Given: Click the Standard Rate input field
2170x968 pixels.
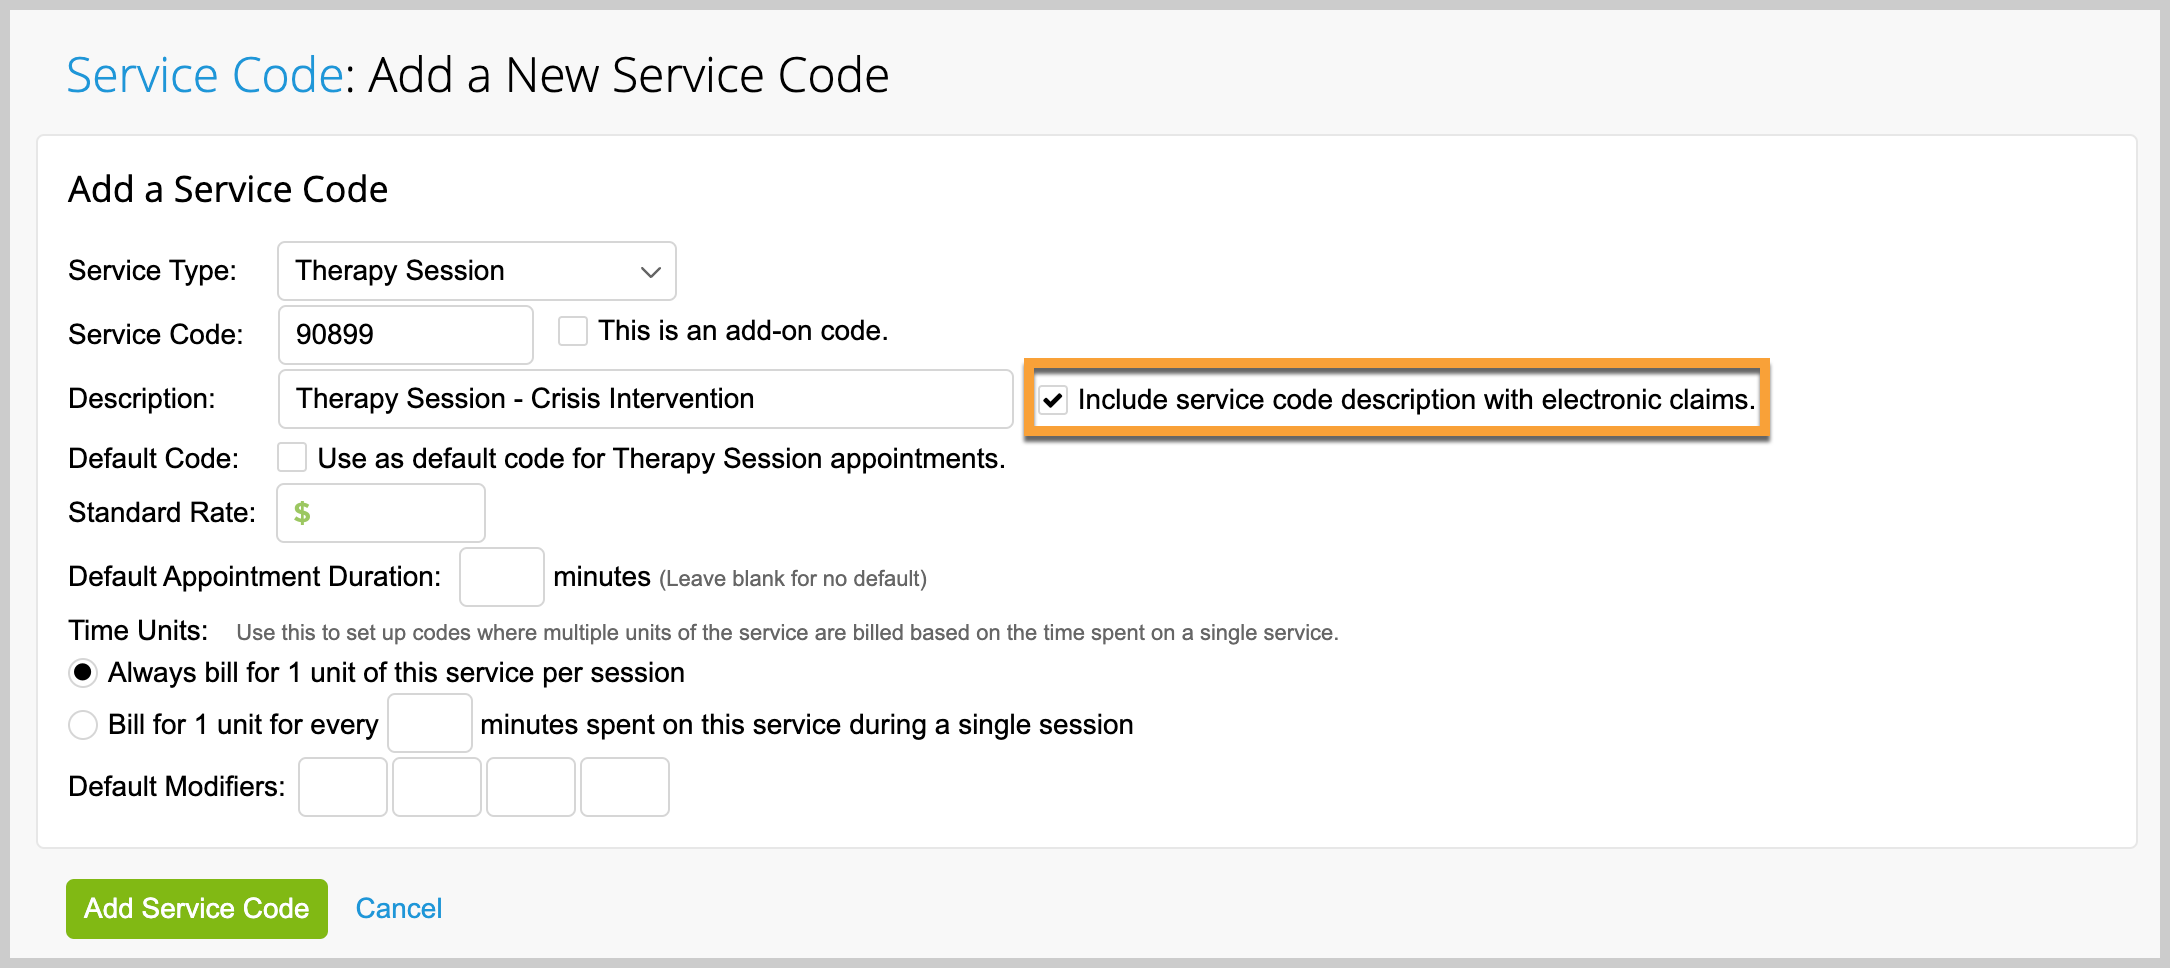Looking at the screenshot, I should coord(395,513).
